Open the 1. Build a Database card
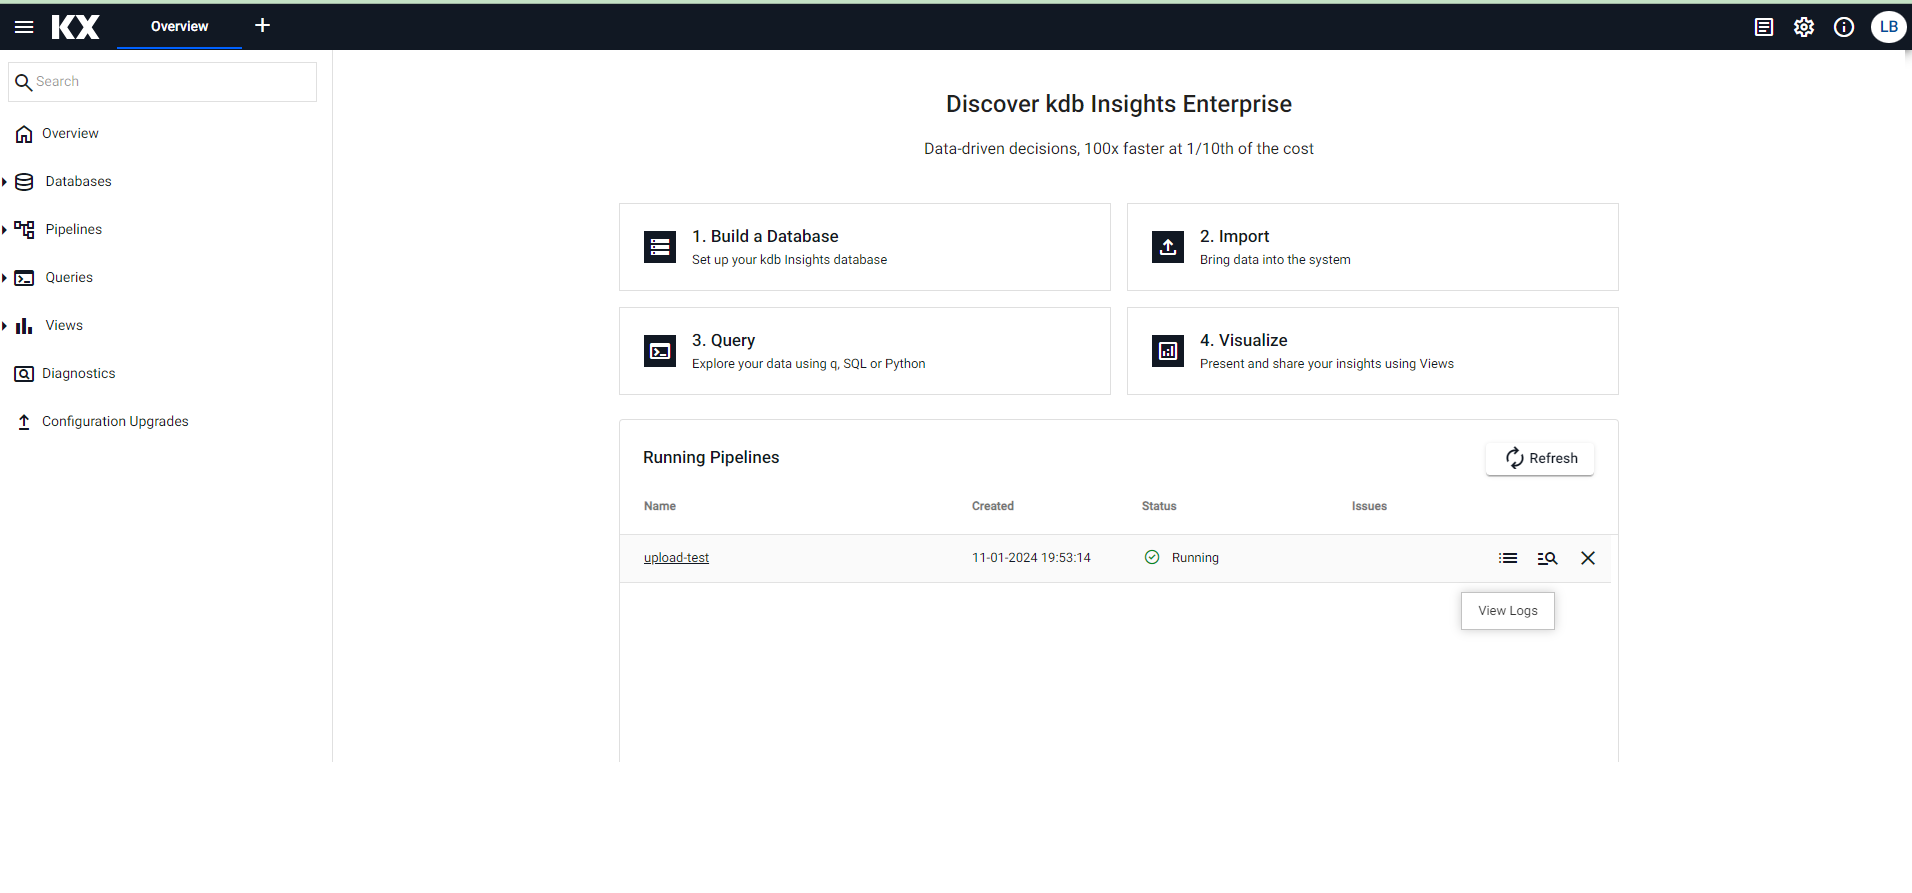This screenshot has height=893, width=1912. (865, 247)
